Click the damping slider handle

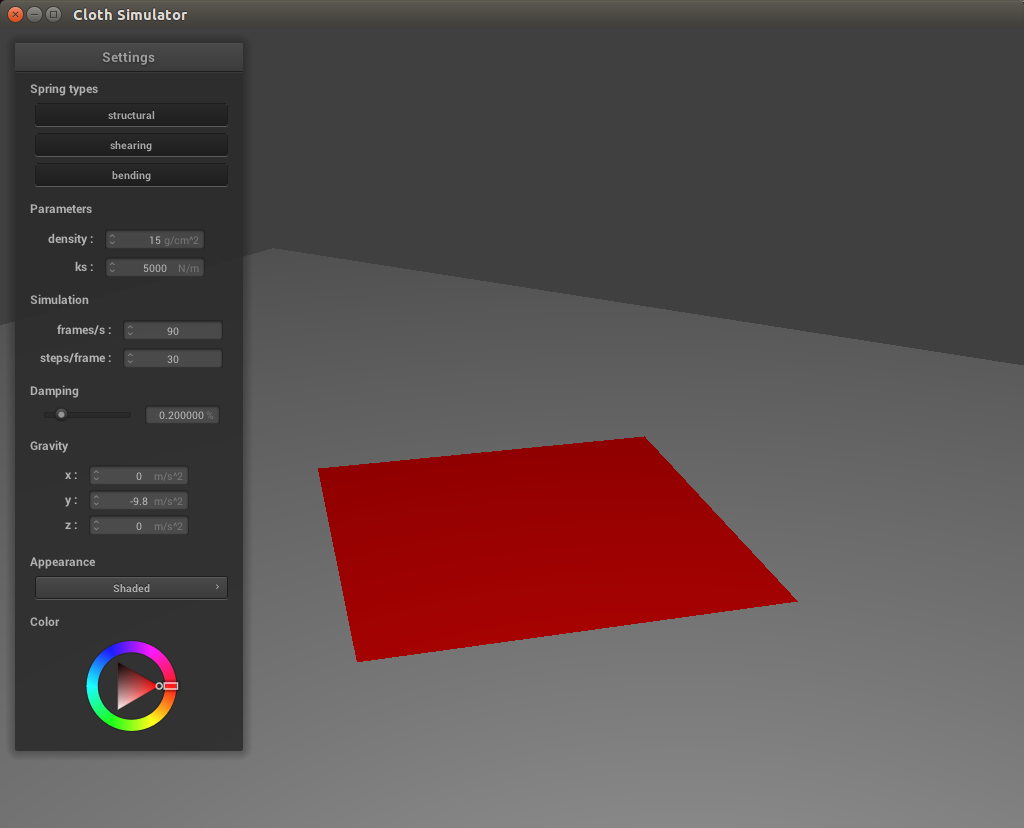pyautogui.click(x=61, y=414)
